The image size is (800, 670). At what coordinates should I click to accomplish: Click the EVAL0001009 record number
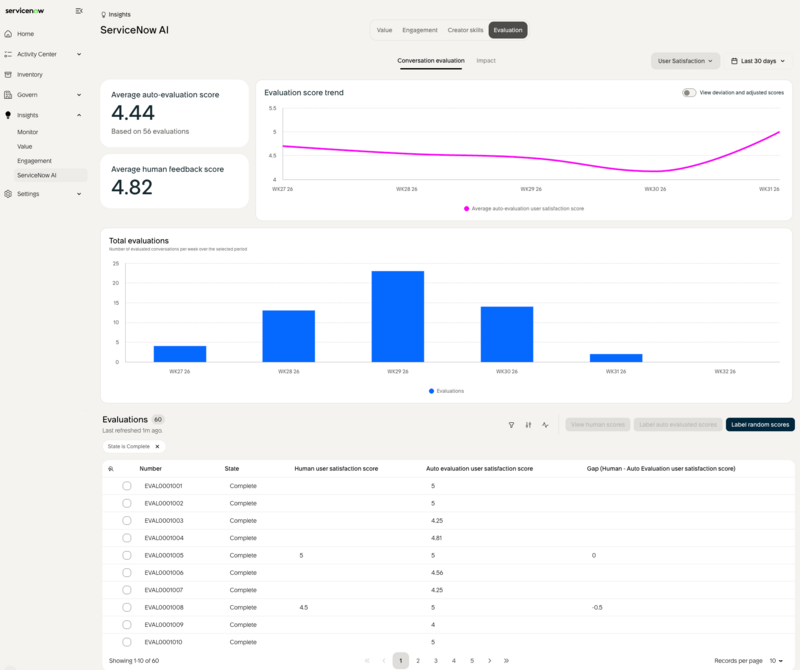pos(164,625)
